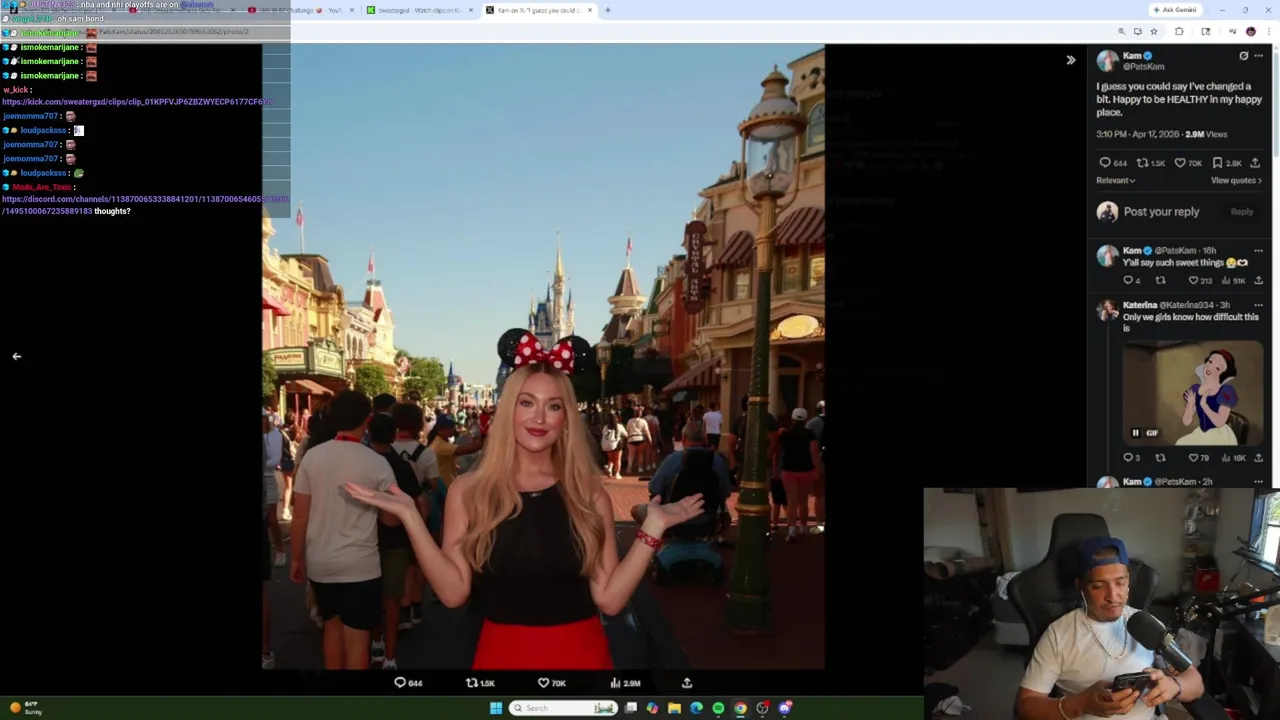Open more options on Katerina's reply
This screenshot has height=720, width=1280.
tap(1259, 305)
